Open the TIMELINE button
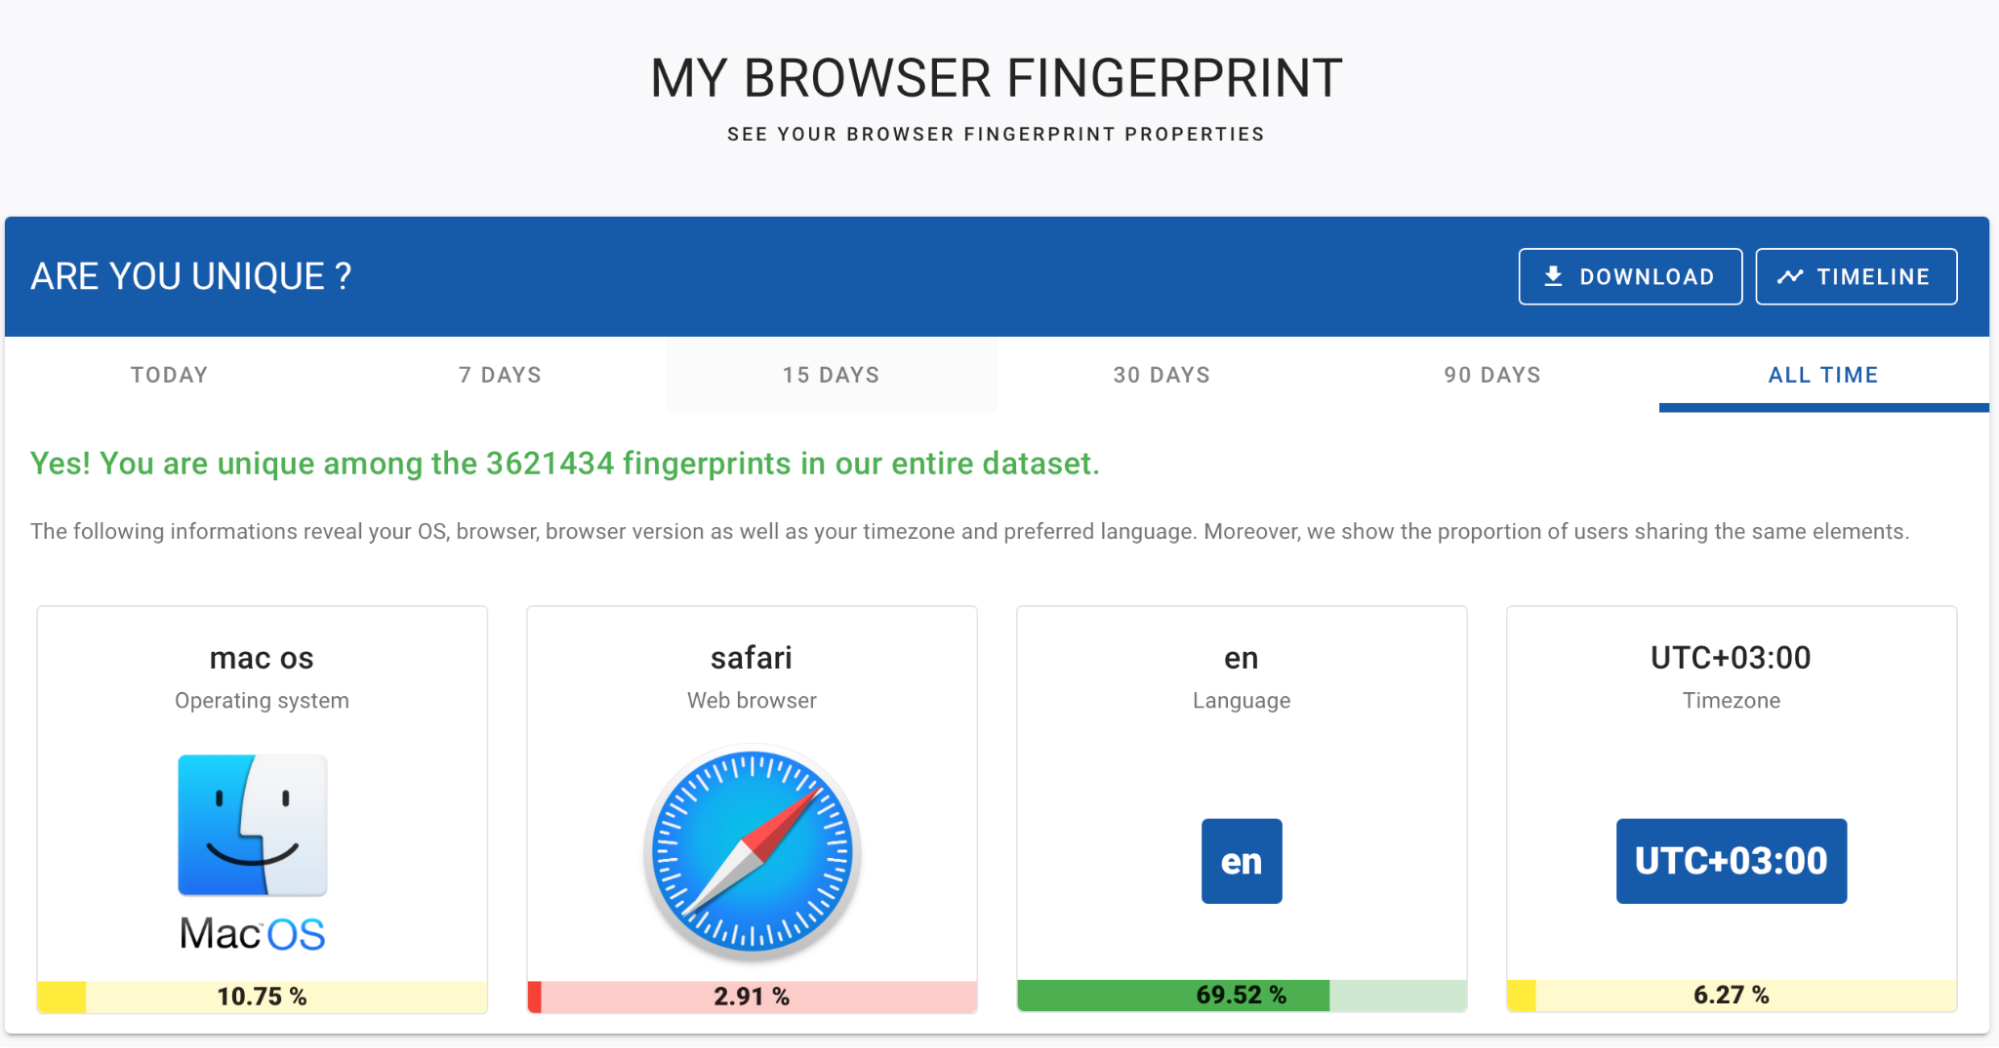Screen dimensions: 1999x1048 pyautogui.click(x=1856, y=276)
